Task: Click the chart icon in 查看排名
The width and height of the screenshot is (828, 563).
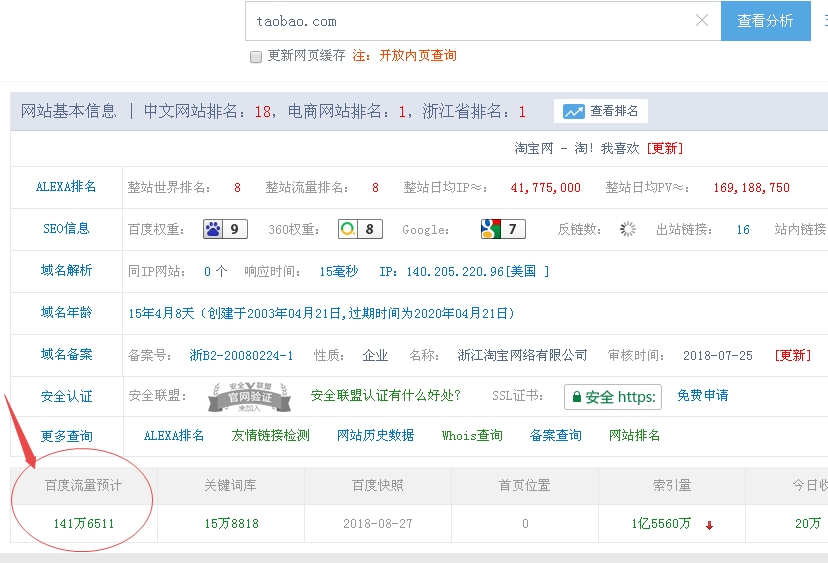Action: coord(573,111)
